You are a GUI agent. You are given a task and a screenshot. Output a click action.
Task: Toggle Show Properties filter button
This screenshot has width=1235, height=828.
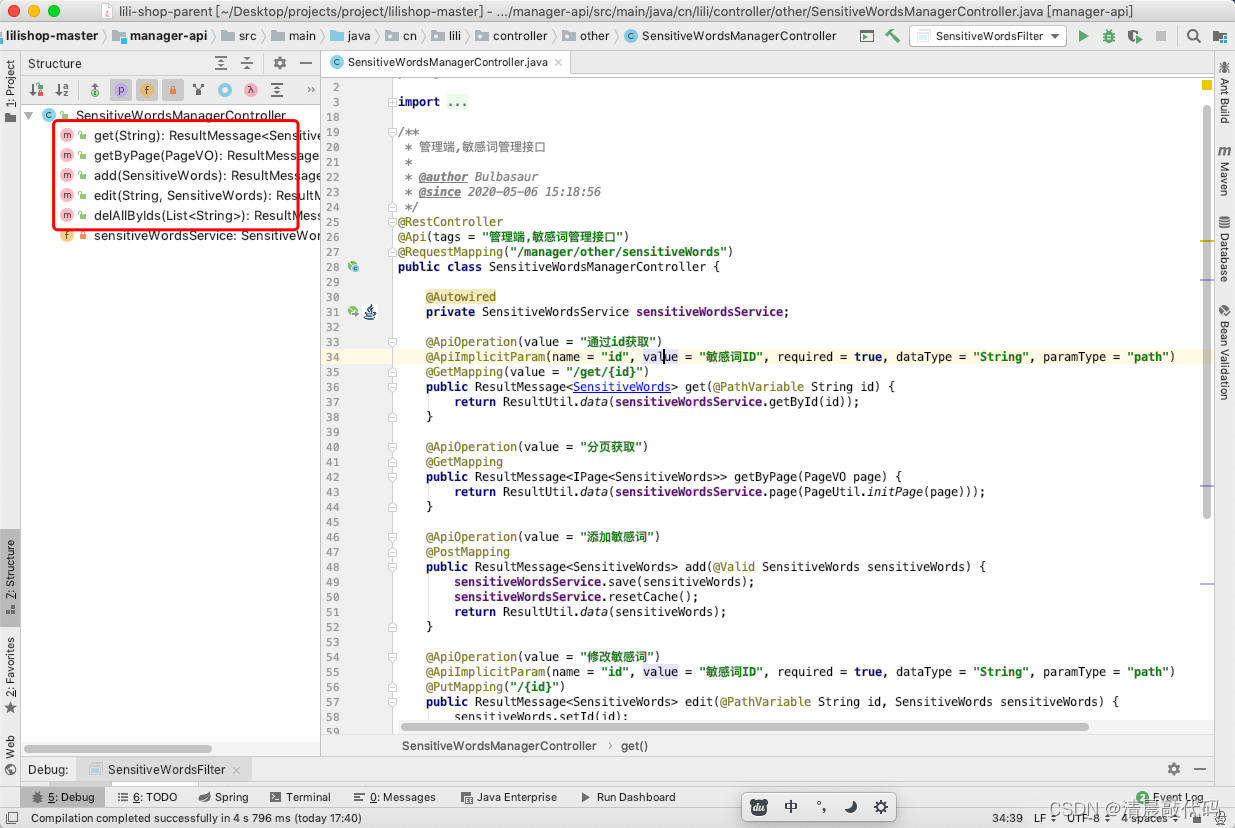click(121, 90)
